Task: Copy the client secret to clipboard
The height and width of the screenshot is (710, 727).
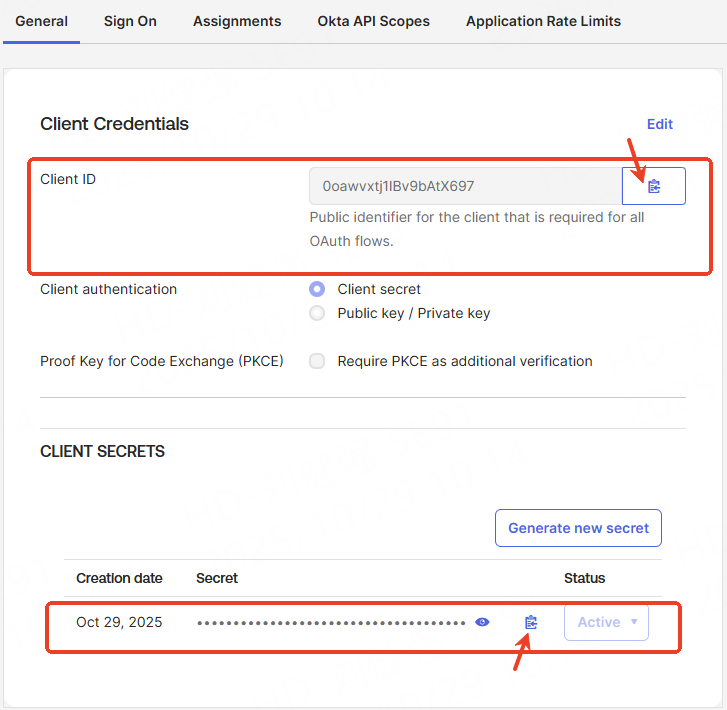Action: point(531,622)
